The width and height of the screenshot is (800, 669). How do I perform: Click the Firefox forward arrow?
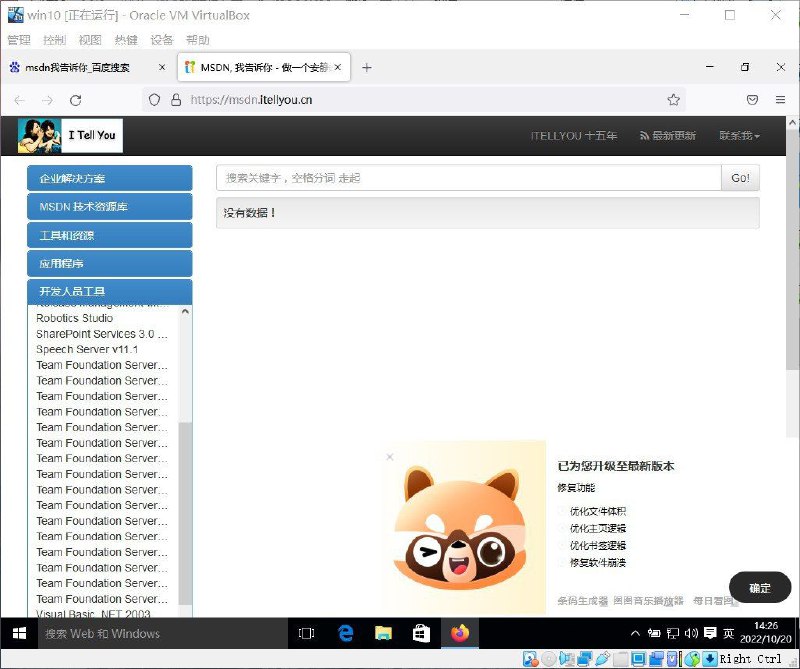click(47, 100)
